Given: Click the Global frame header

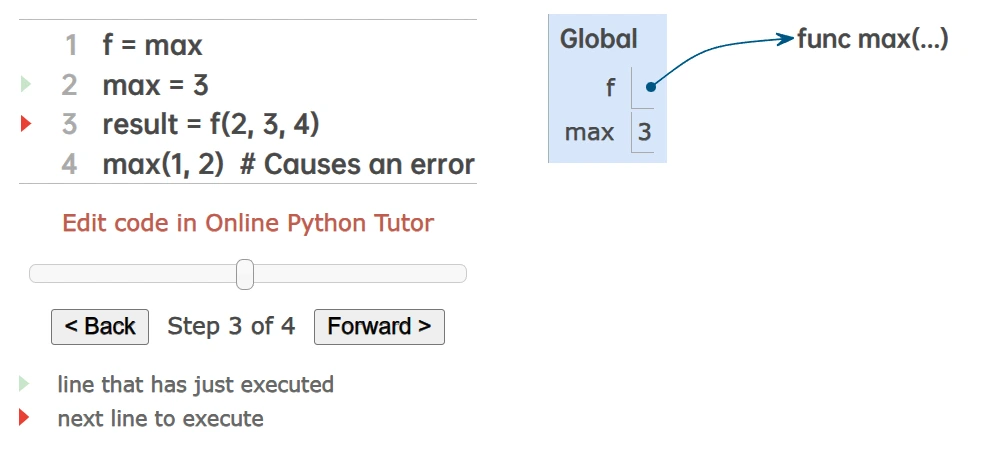Looking at the screenshot, I should pyautogui.click(x=598, y=40).
